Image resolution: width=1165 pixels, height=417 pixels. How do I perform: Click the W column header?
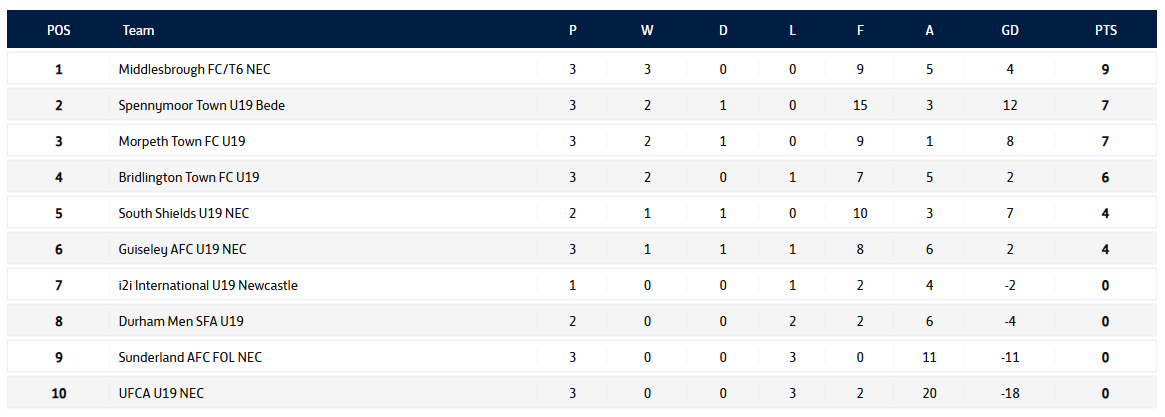[647, 30]
